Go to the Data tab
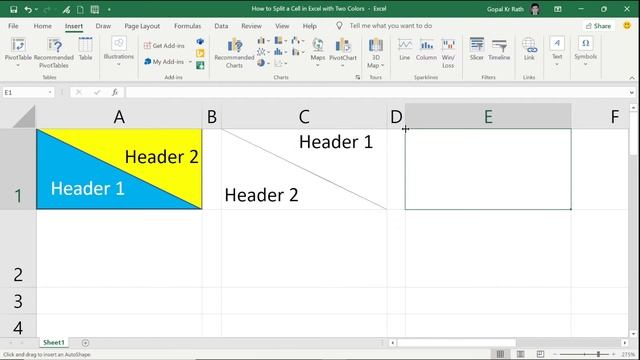 click(221, 26)
